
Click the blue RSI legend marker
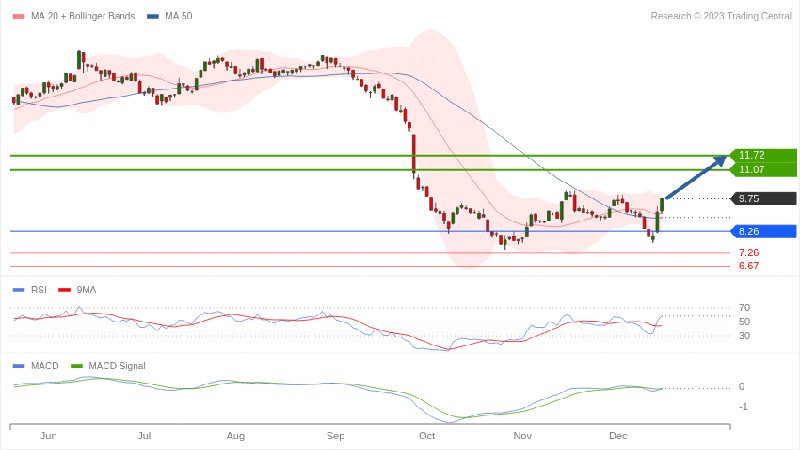coord(17,290)
